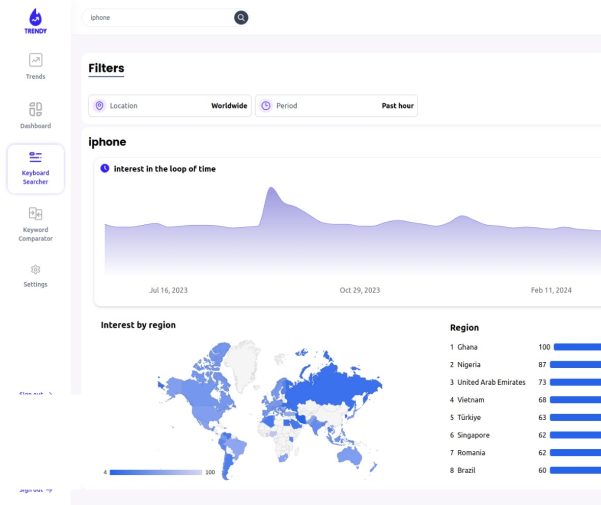Screen dimensions: 601x505
Task: Click the Sign out arrow icon
Action: 49,490
